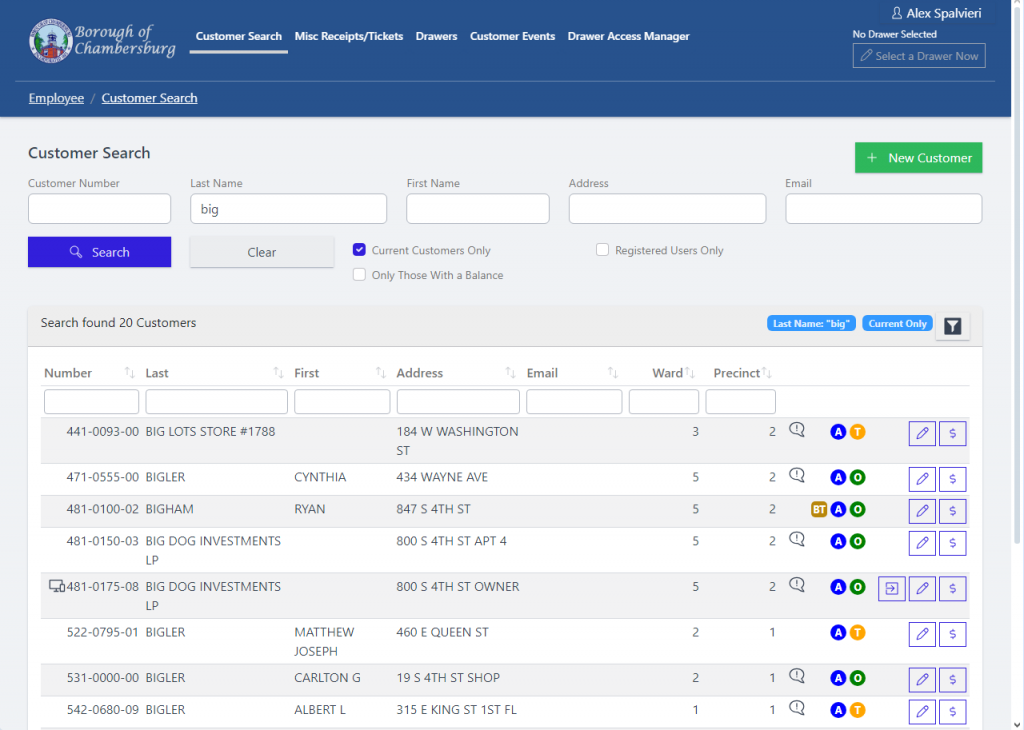Open the dollar payment icon for CYNTHIA BIGLER
The height and width of the screenshot is (730, 1024).
(x=952, y=479)
